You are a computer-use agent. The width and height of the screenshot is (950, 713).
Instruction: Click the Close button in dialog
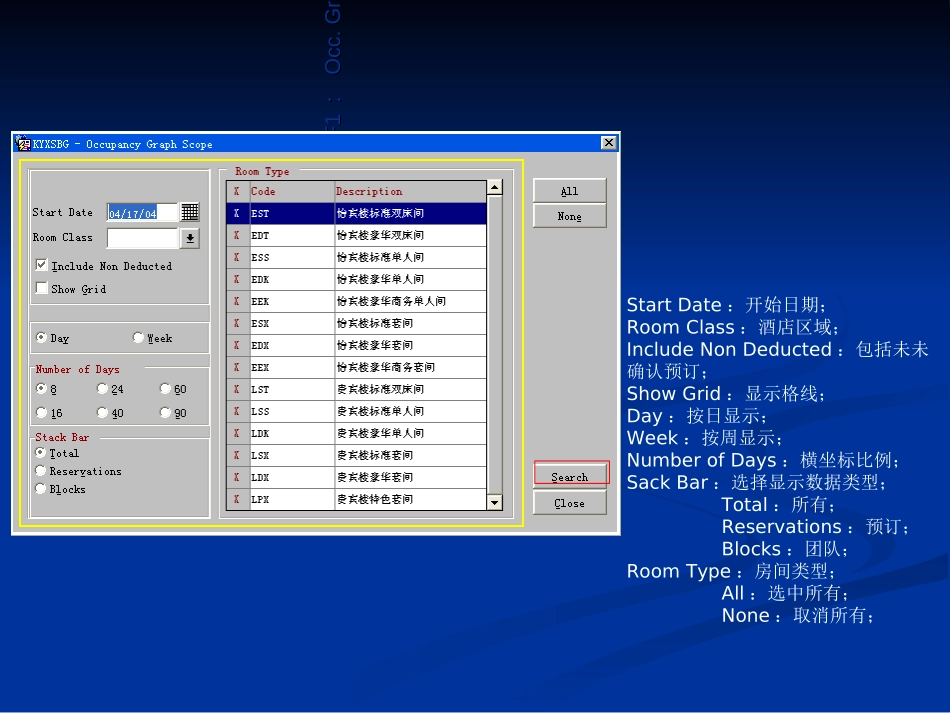coord(570,503)
